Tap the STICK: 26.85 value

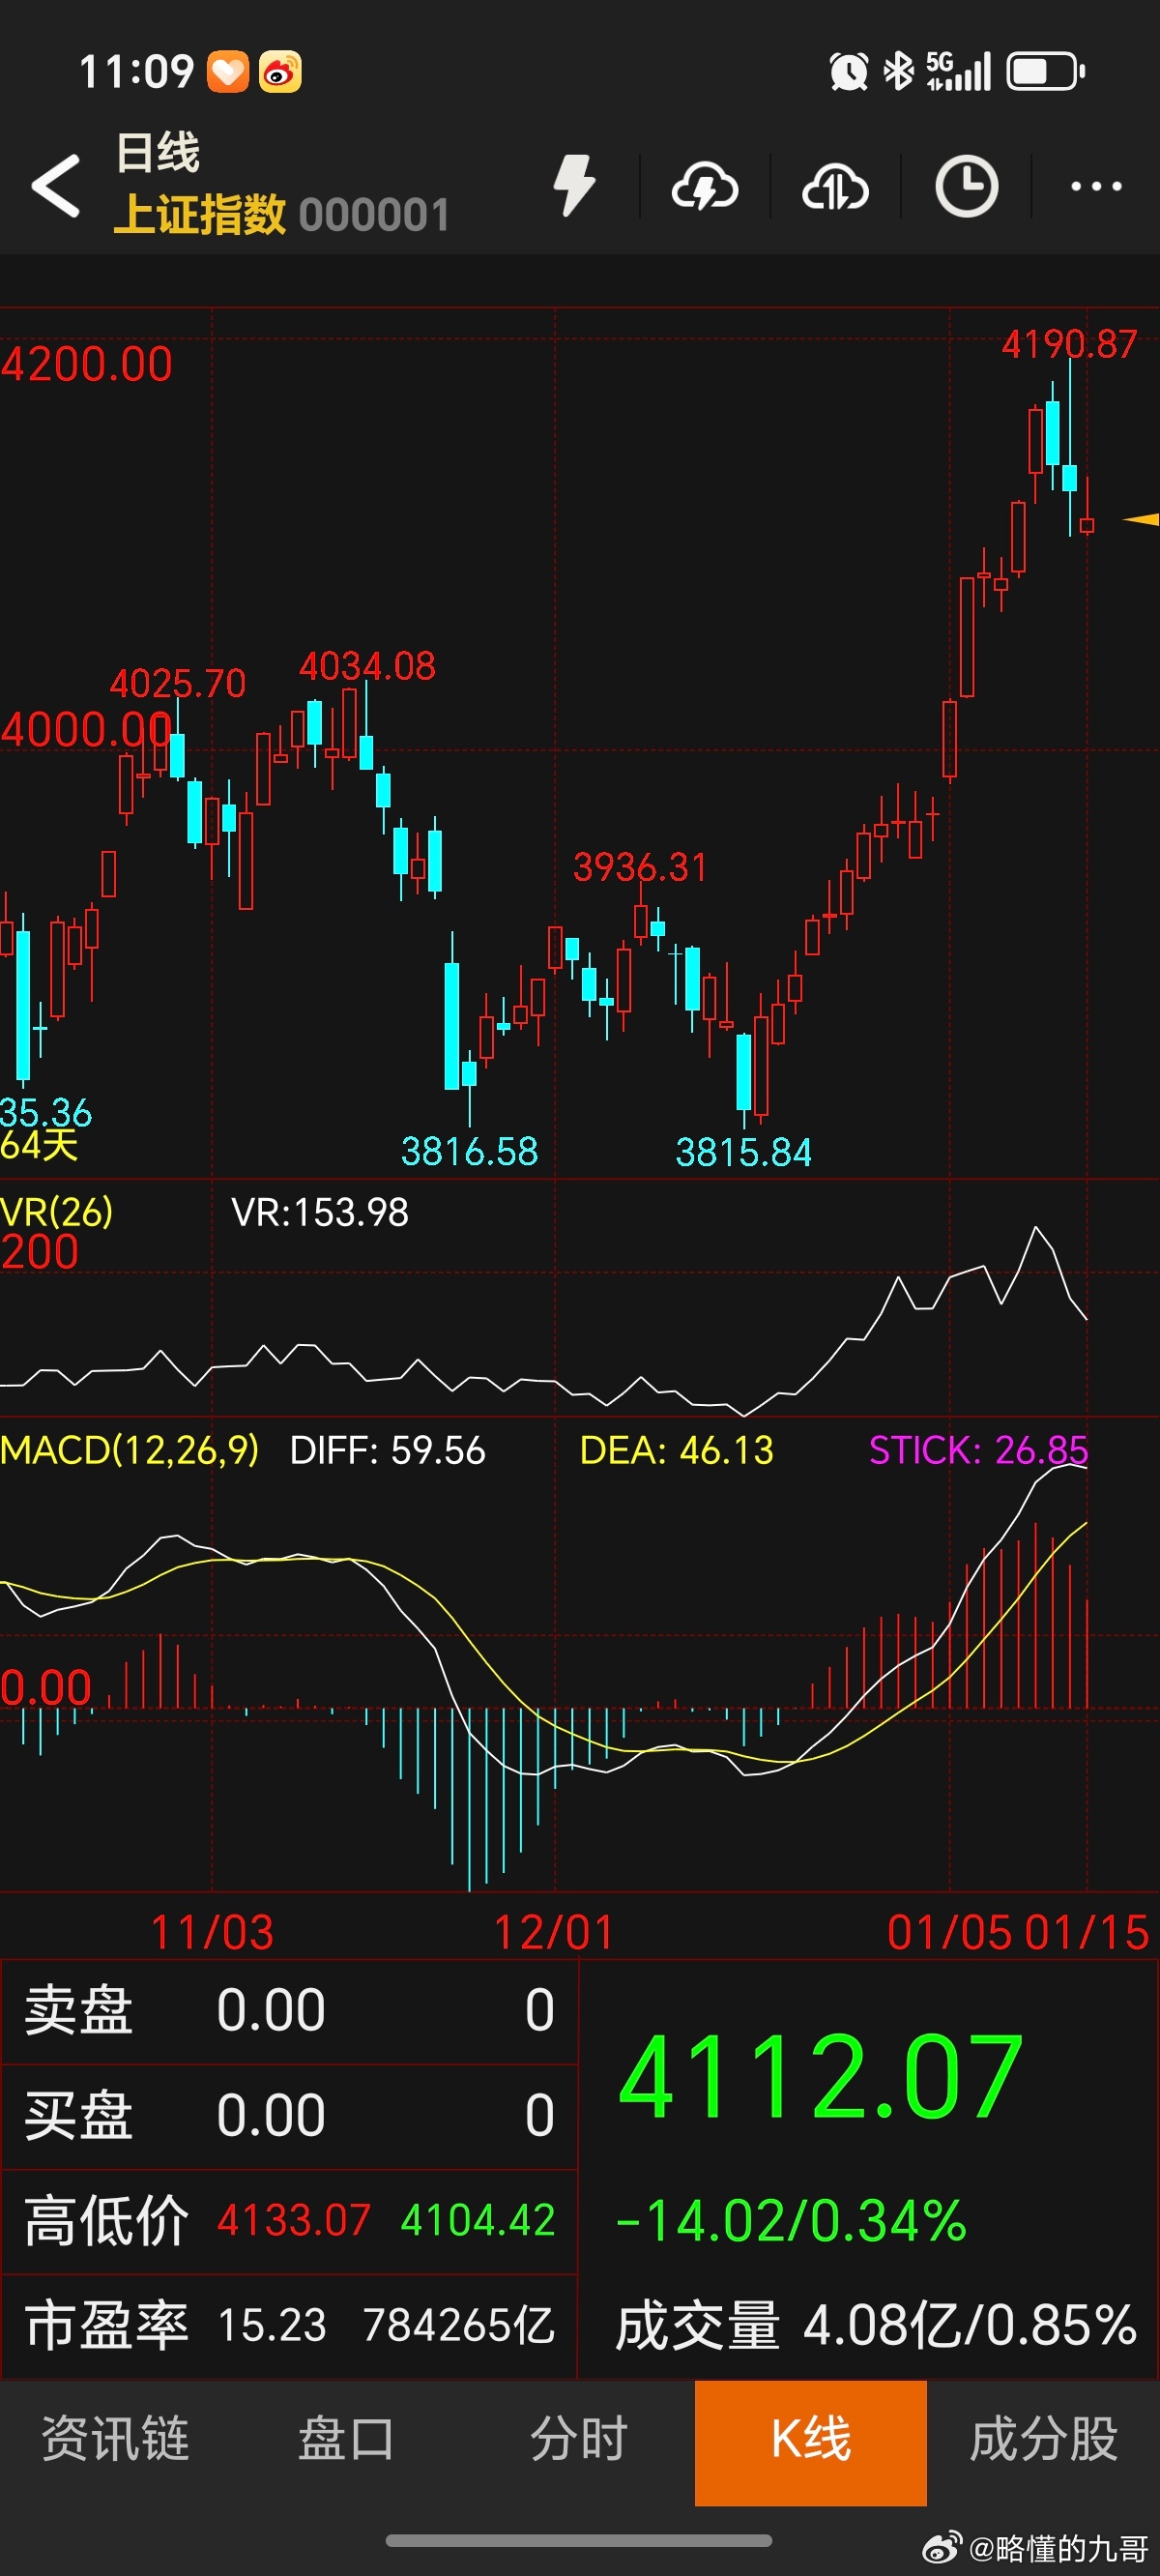click(978, 1449)
